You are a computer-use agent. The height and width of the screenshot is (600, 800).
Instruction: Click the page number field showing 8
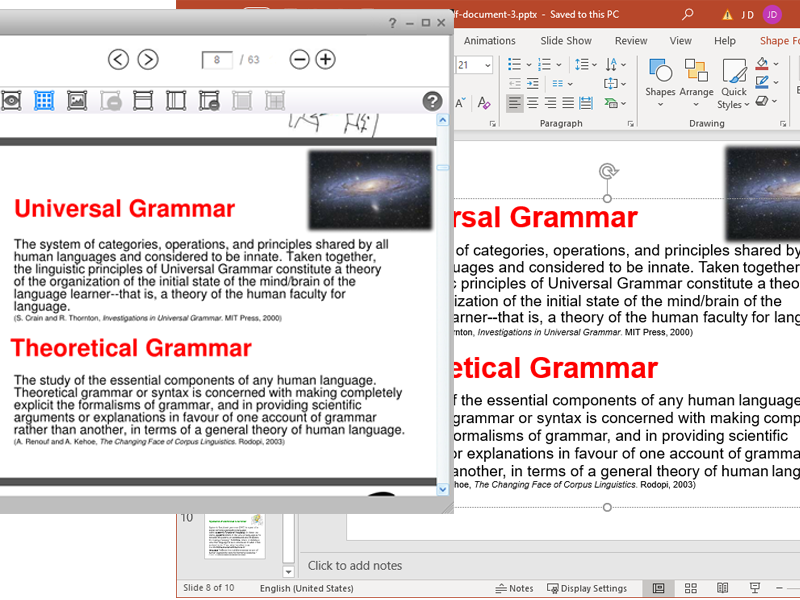pos(217,60)
